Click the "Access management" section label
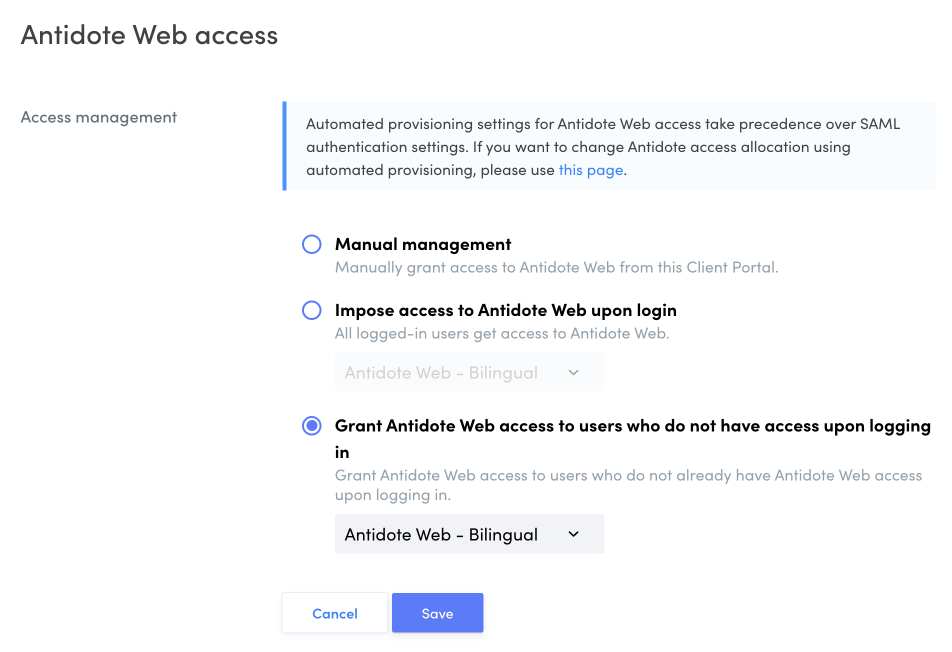 pos(99,117)
